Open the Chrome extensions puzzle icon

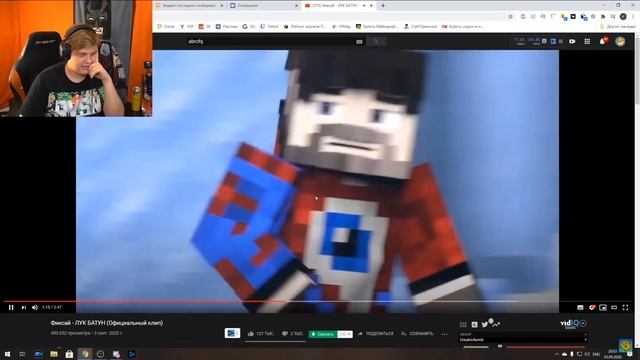[603, 16]
